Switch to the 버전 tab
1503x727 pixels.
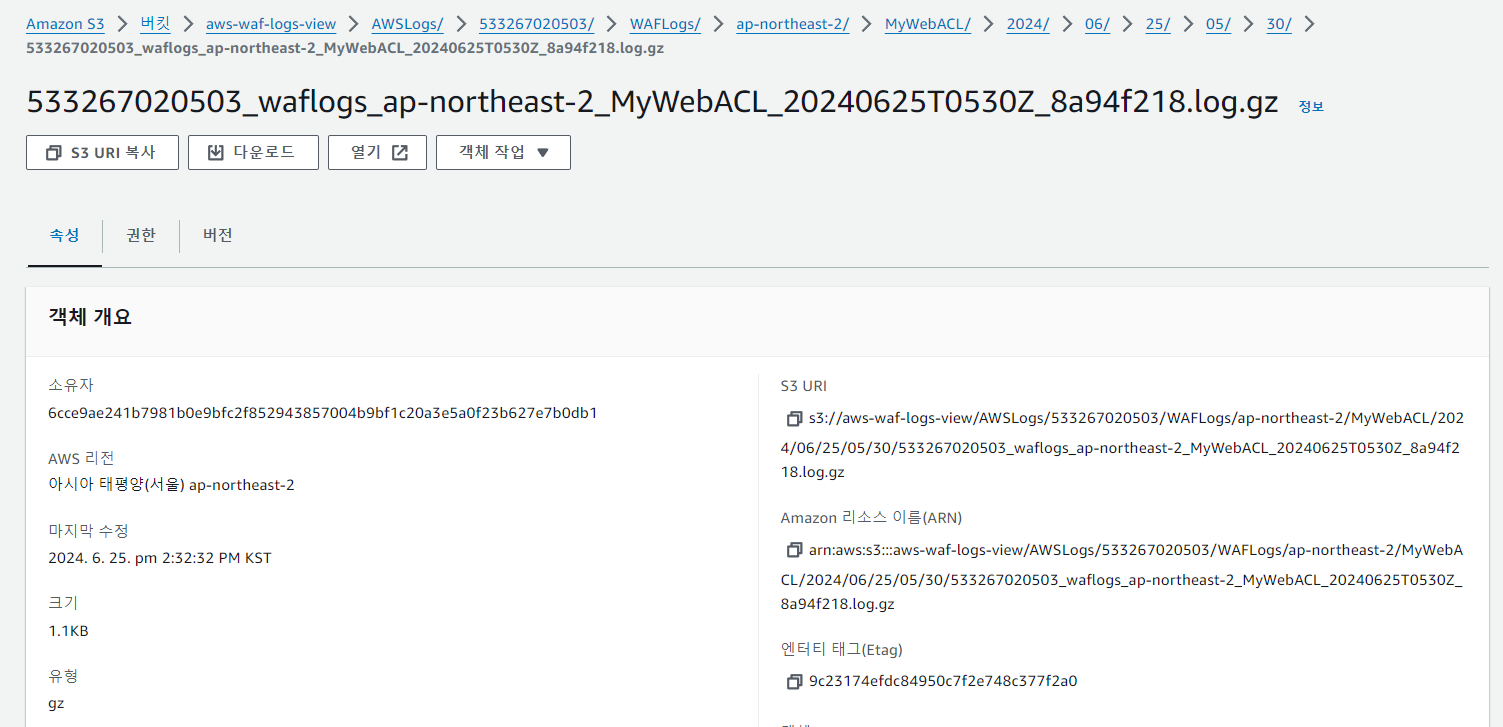(x=217, y=236)
